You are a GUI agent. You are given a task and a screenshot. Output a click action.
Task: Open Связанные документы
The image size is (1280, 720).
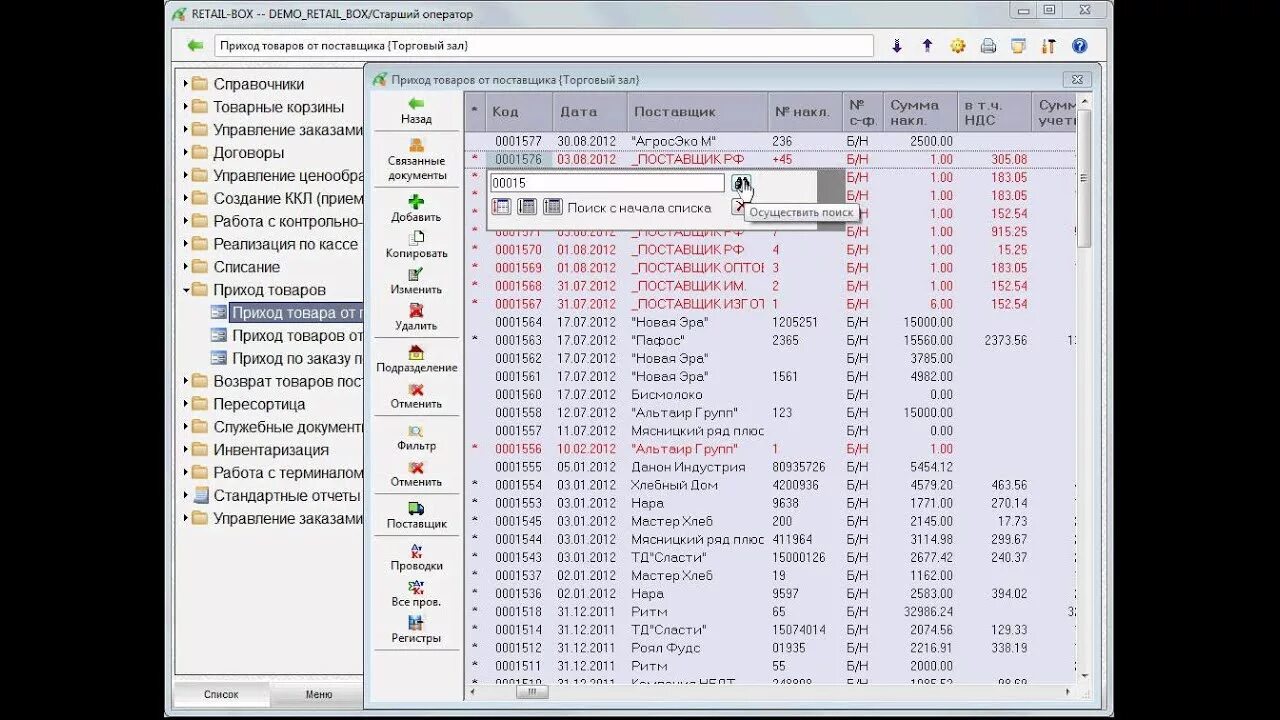coord(416,160)
